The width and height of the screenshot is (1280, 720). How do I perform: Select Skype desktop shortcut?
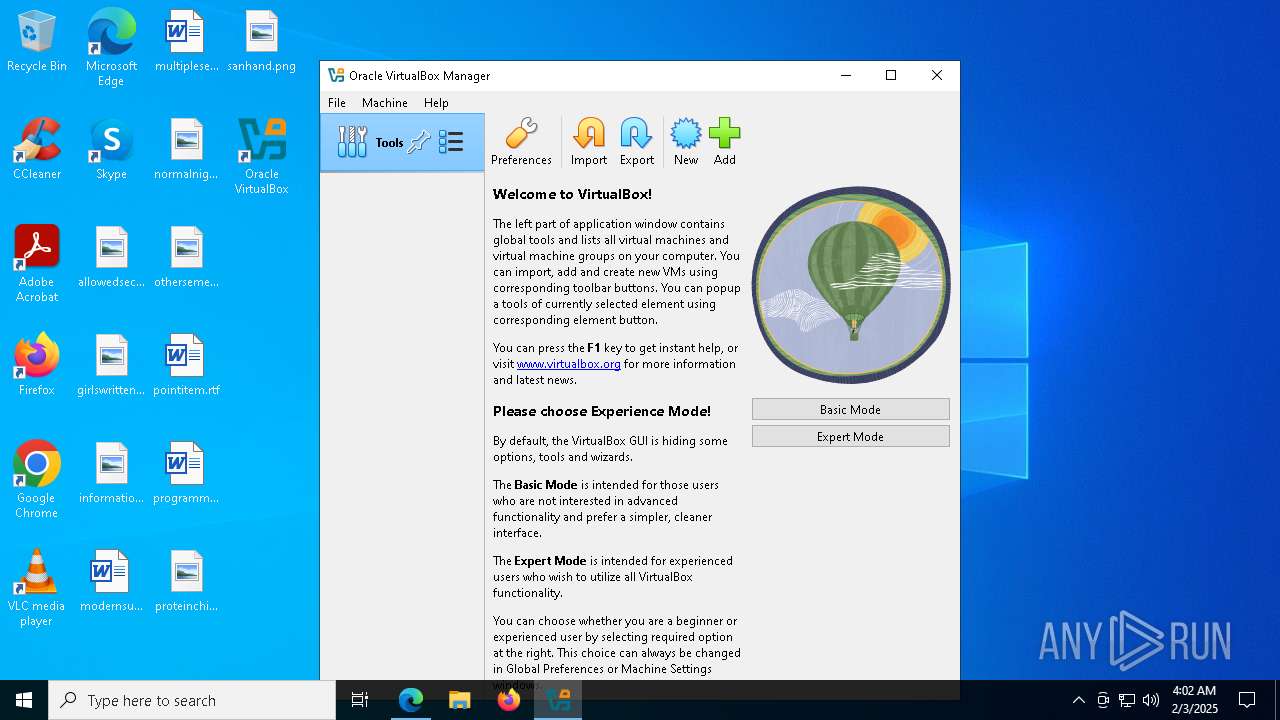(x=111, y=150)
